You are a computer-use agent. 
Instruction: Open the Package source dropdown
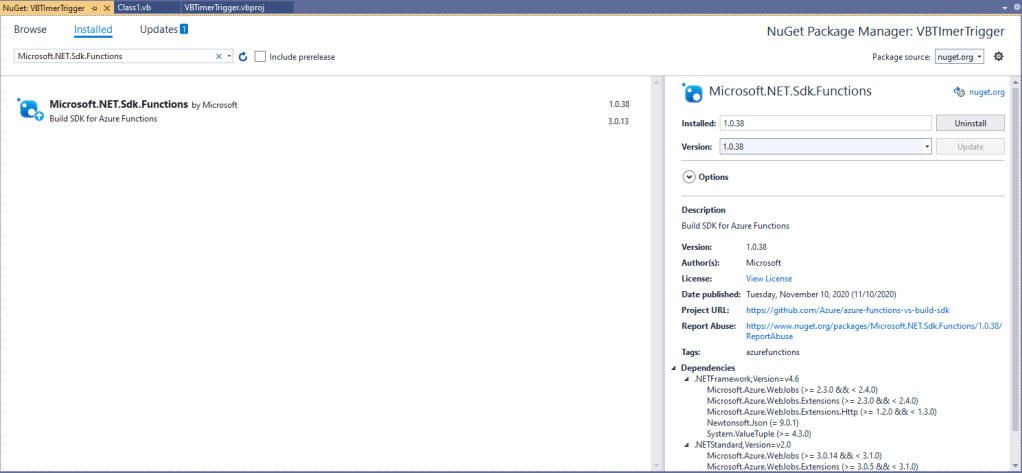960,57
